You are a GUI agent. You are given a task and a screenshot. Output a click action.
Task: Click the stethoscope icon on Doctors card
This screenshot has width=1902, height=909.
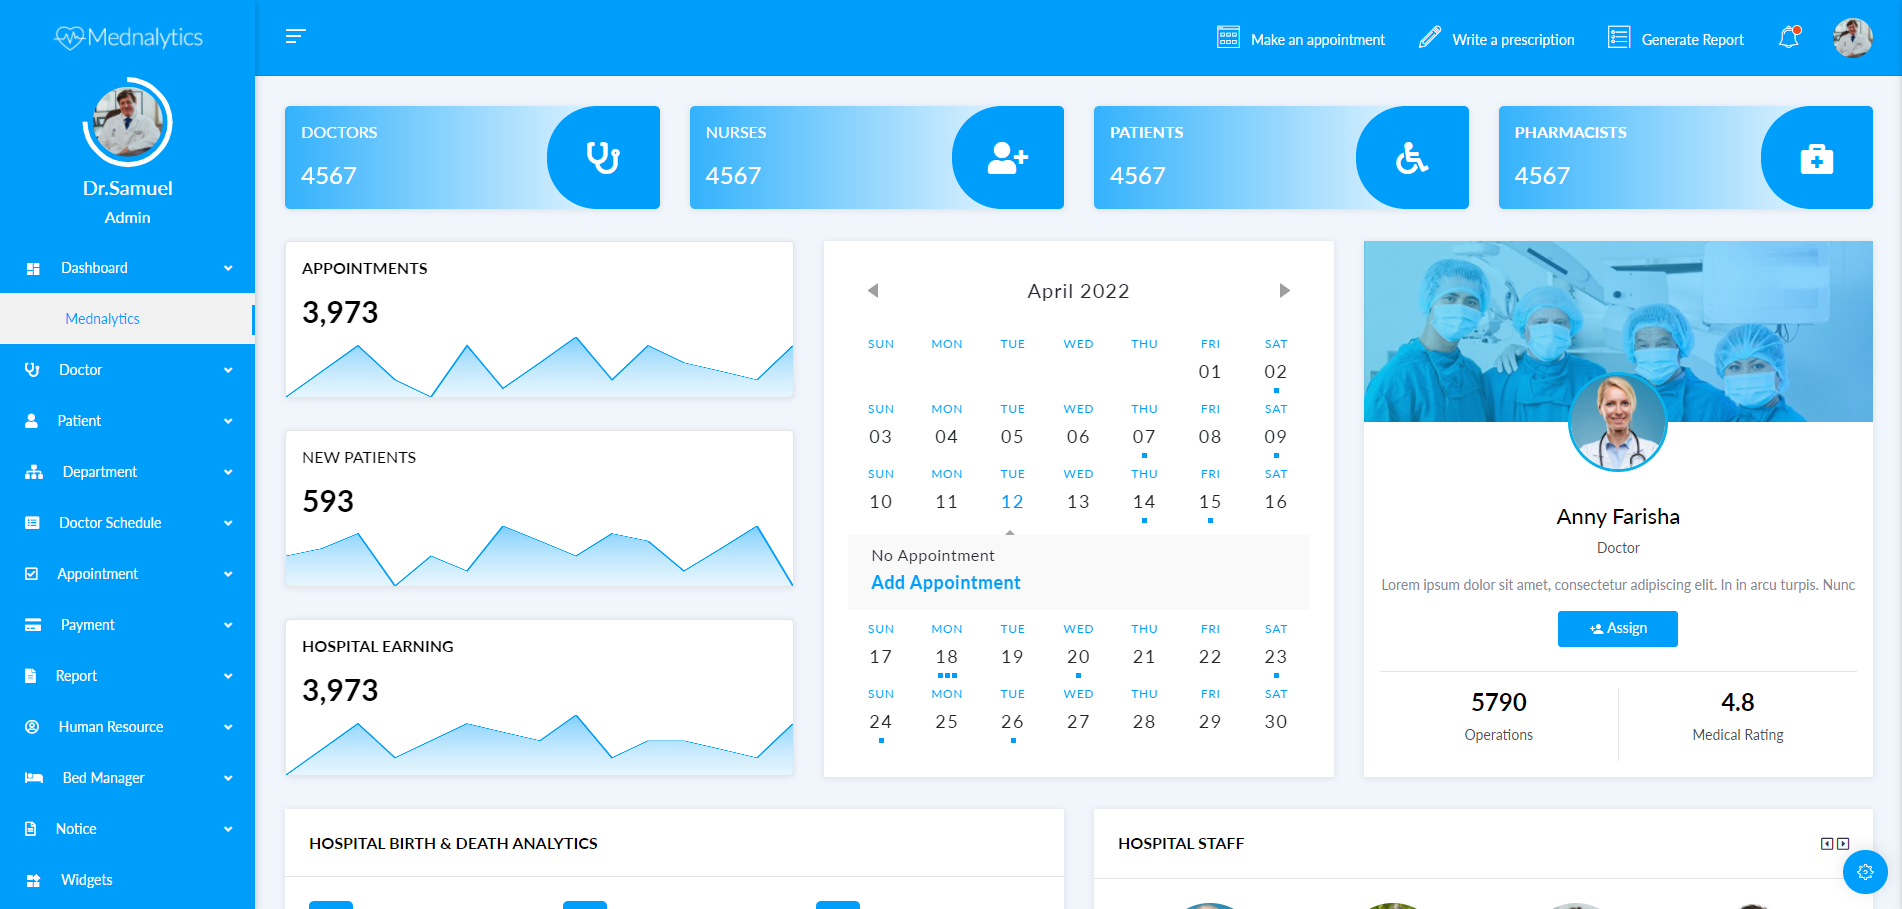pyautogui.click(x=602, y=158)
